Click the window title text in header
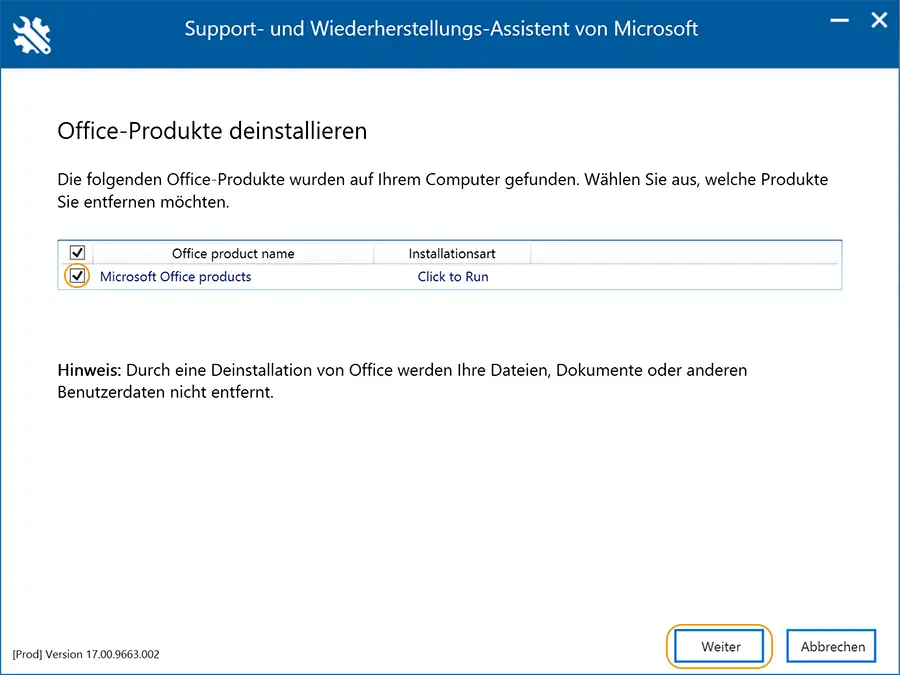This screenshot has width=900, height=675. click(x=441, y=29)
